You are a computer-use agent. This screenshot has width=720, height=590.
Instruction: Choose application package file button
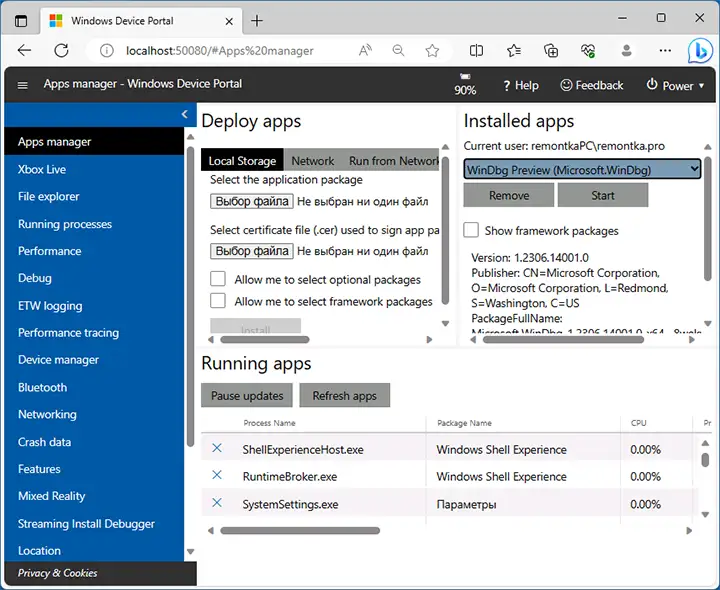pyautogui.click(x=252, y=201)
